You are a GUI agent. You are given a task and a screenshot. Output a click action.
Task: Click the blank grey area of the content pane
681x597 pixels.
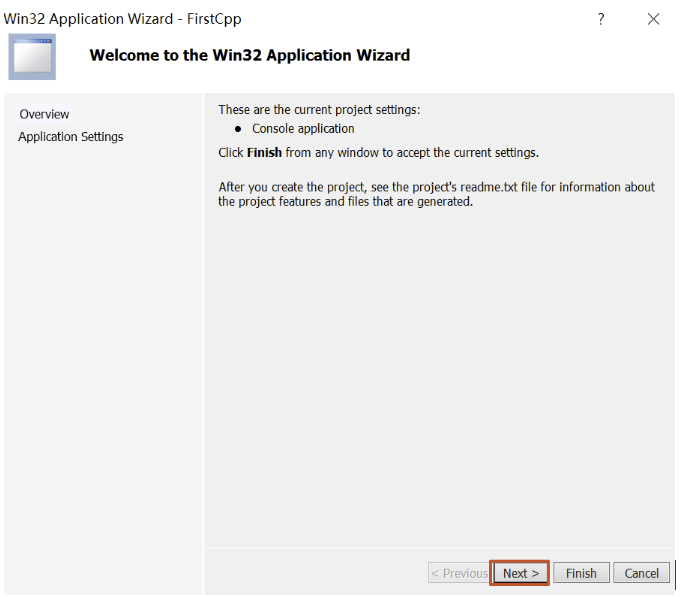click(x=440, y=380)
